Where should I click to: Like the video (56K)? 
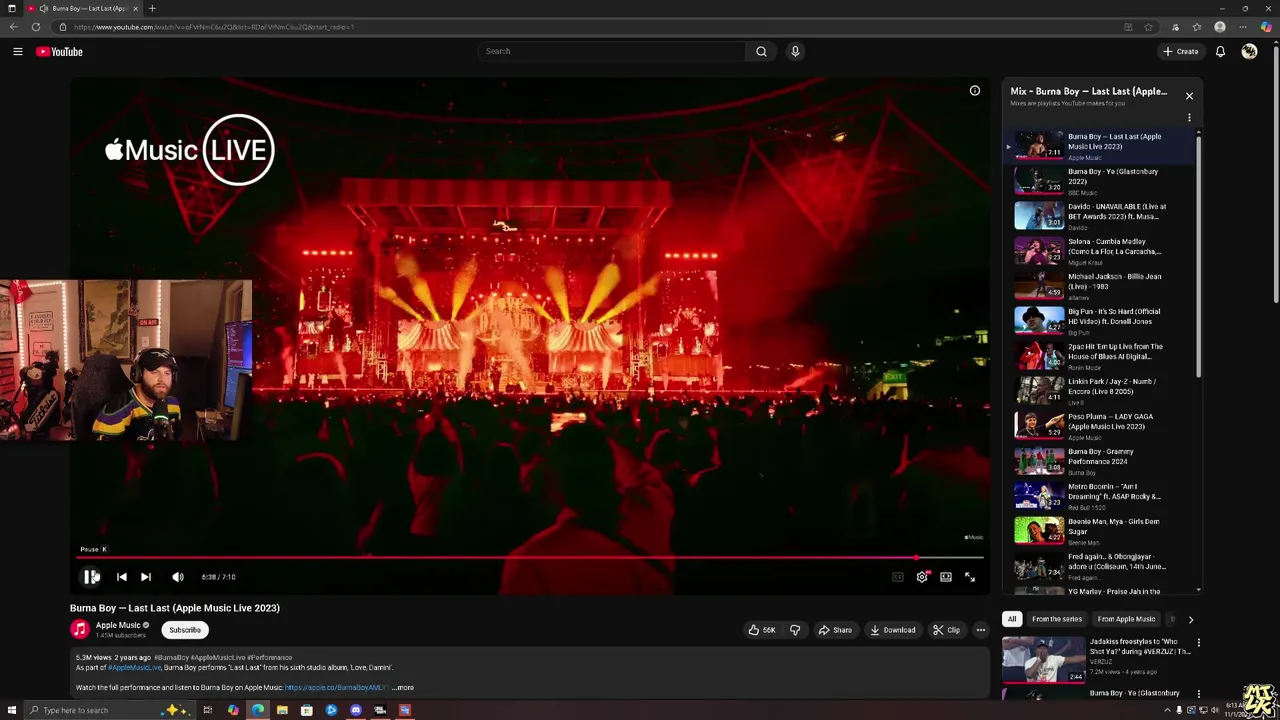coord(762,630)
